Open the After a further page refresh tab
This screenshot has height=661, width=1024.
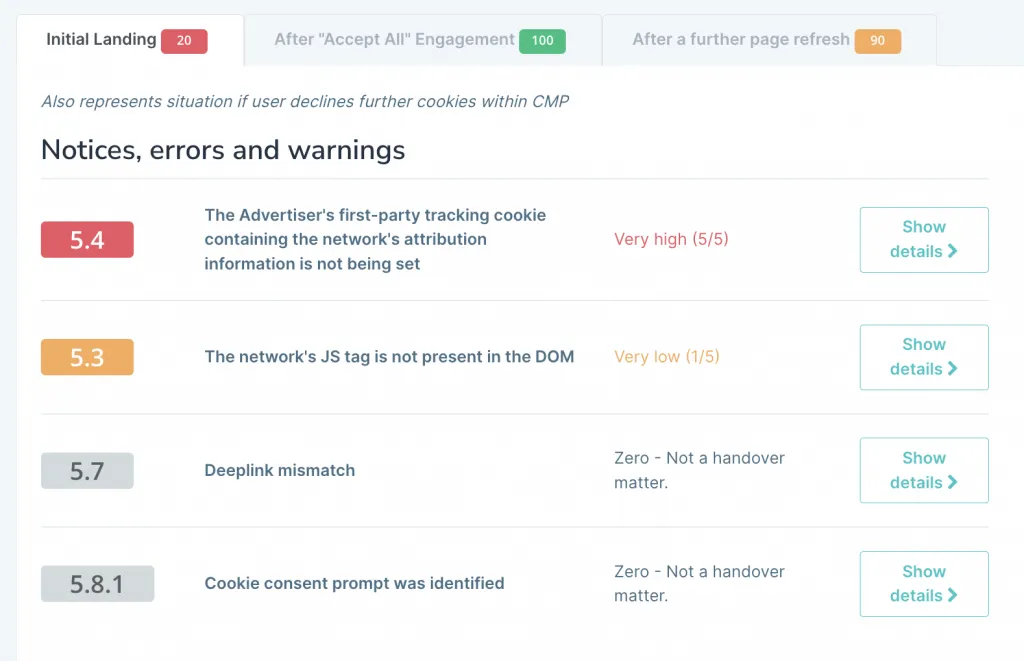point(740,40)
